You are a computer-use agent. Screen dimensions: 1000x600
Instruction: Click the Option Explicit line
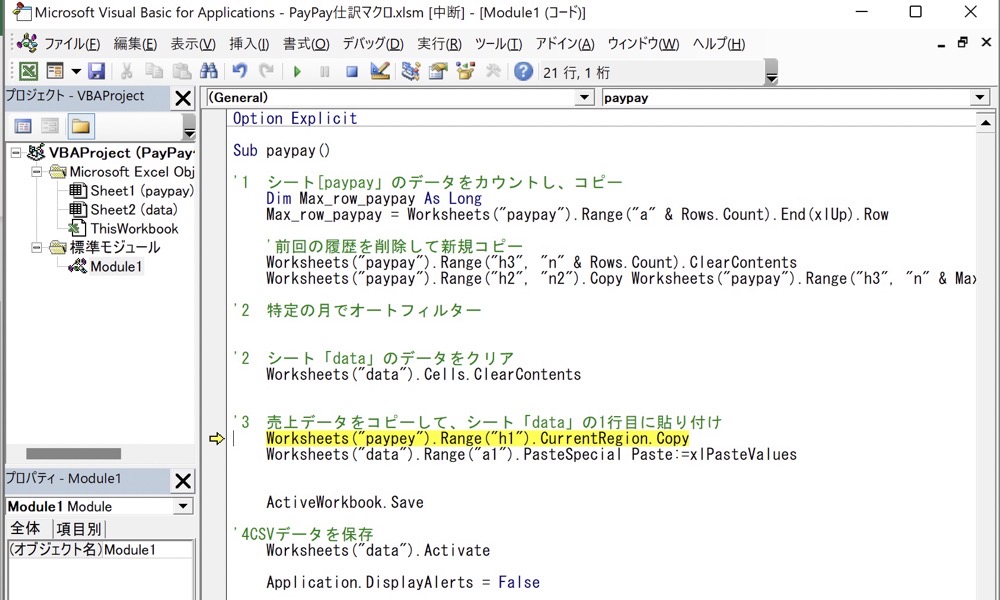295,119
